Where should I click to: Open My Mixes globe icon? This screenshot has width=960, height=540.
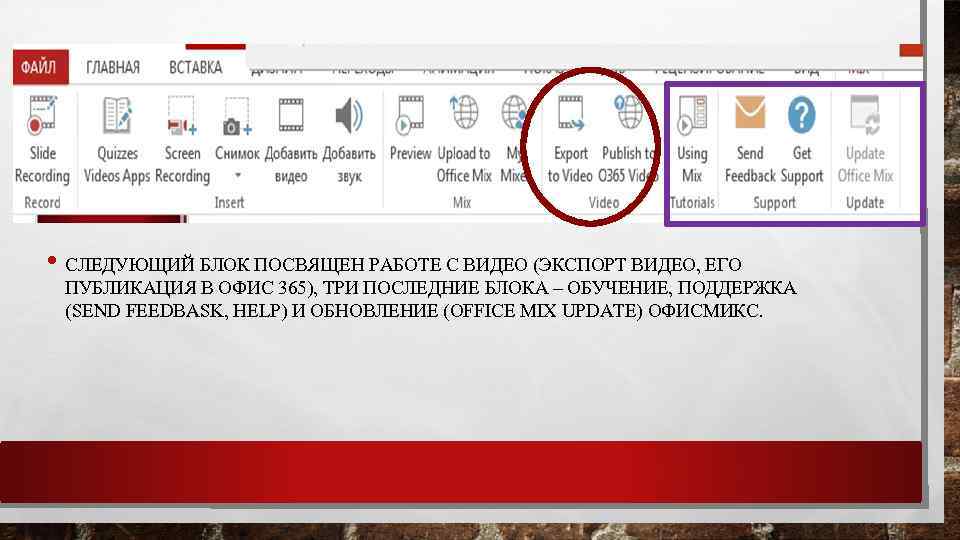514,113
